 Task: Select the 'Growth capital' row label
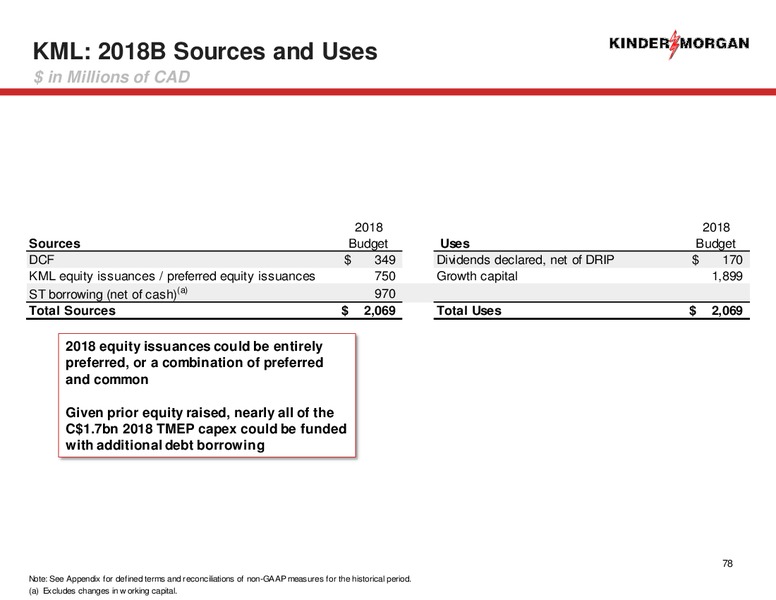tap(477, 276)
